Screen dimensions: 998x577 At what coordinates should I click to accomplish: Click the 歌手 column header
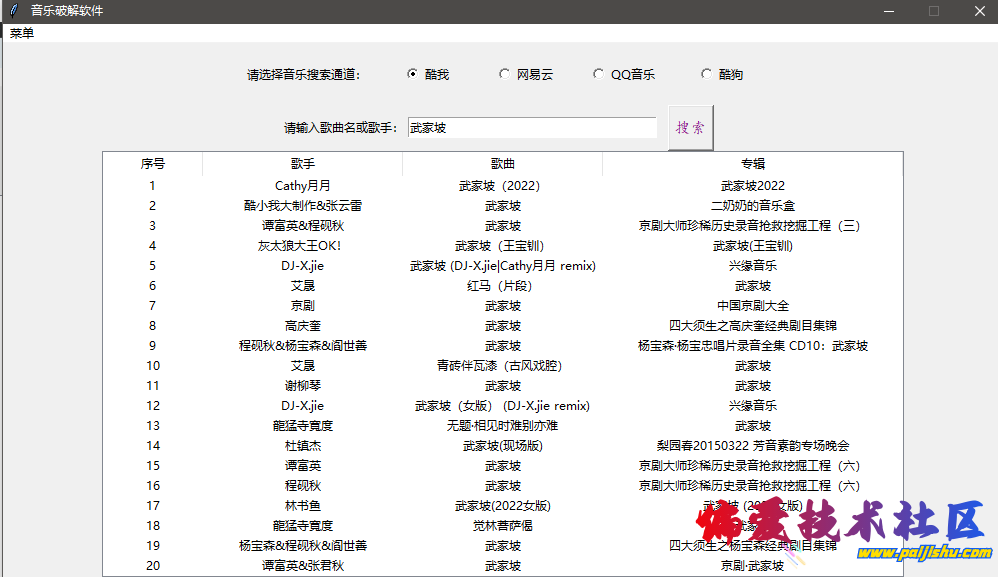coord(303,164)
